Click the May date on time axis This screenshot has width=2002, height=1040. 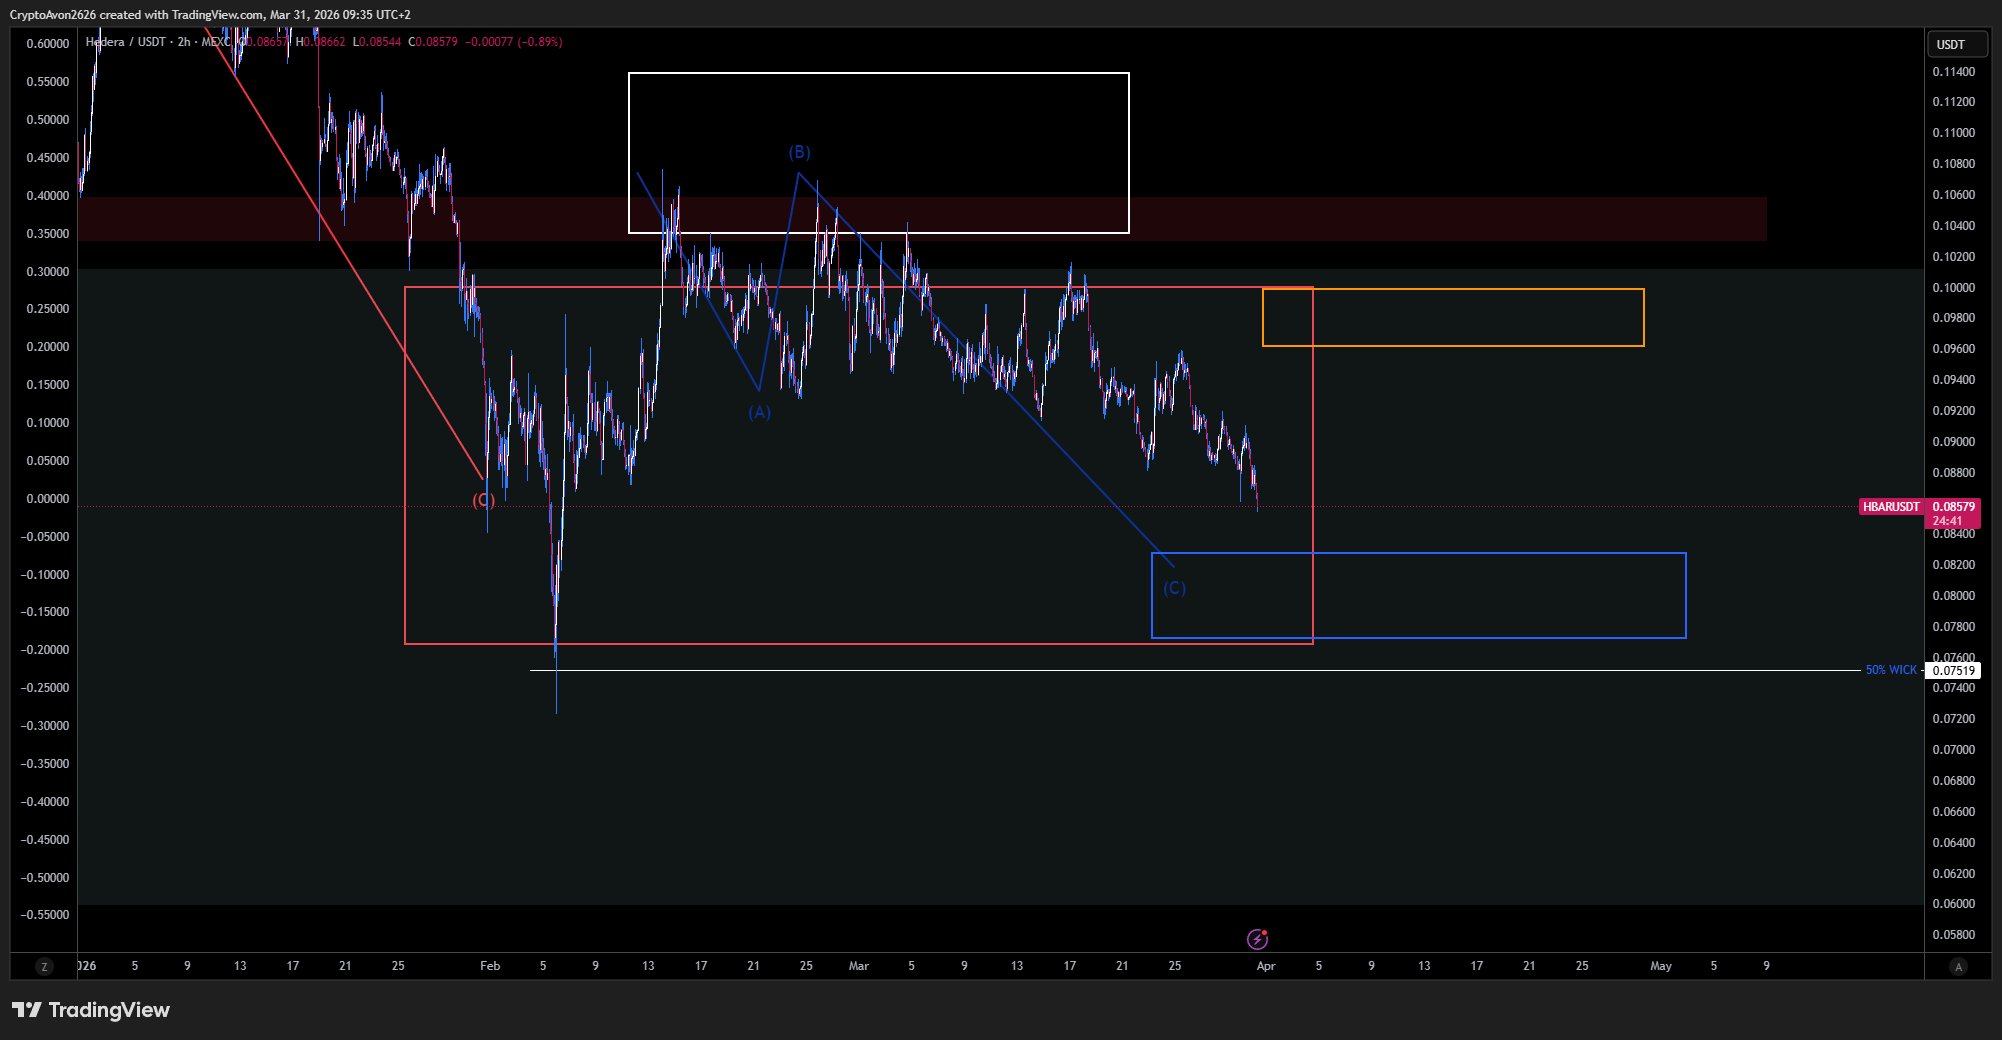1660,966
